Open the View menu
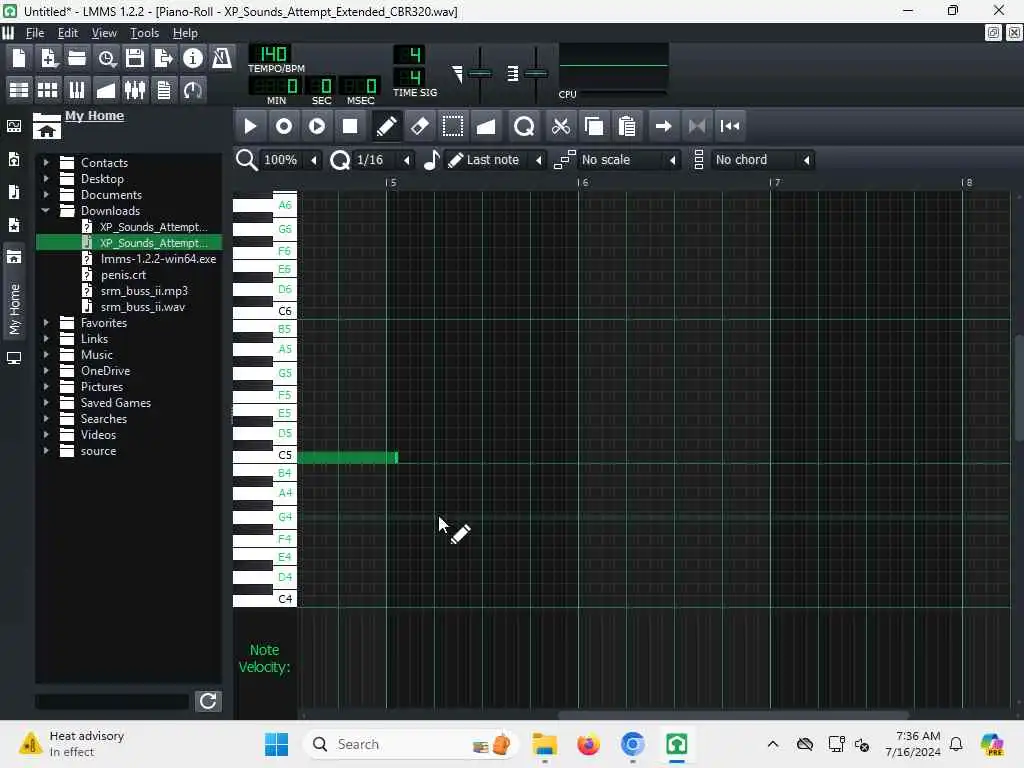1024x768 pixels. point(104,33)
